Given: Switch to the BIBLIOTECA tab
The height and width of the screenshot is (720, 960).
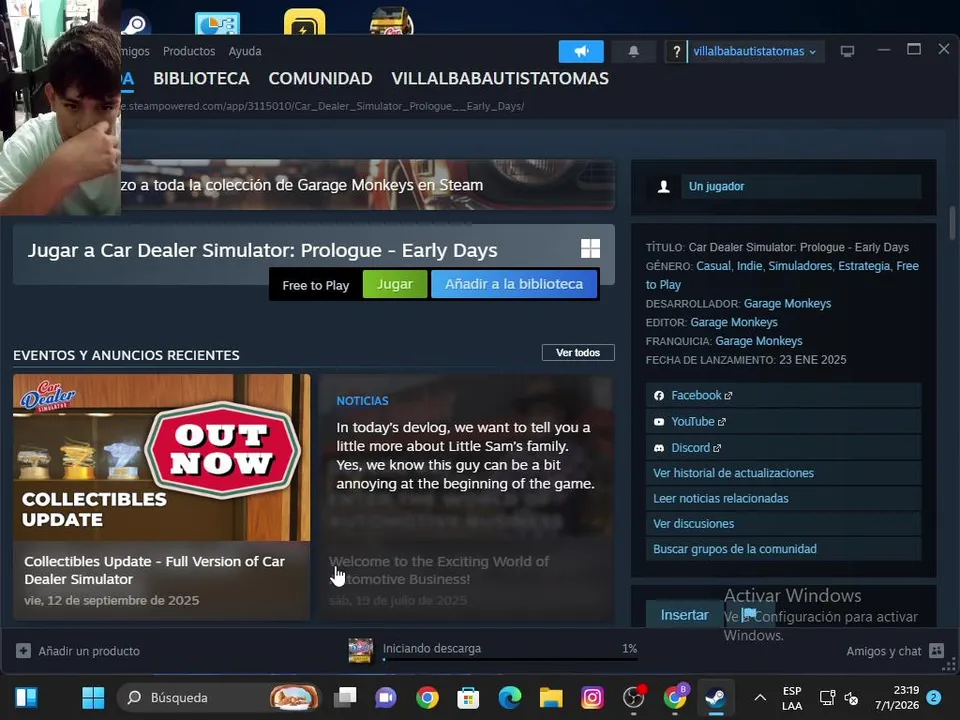Looking at the screenshot, I should pyautogui.click(x=201, y=79).
